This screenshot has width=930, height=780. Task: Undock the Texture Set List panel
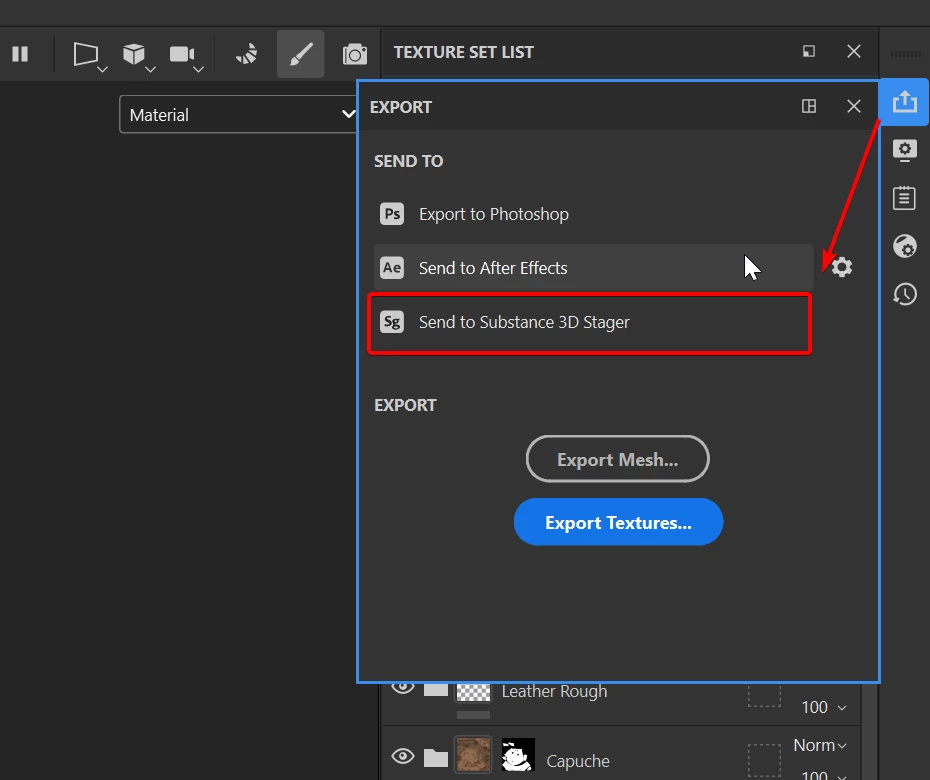[808, 52]
